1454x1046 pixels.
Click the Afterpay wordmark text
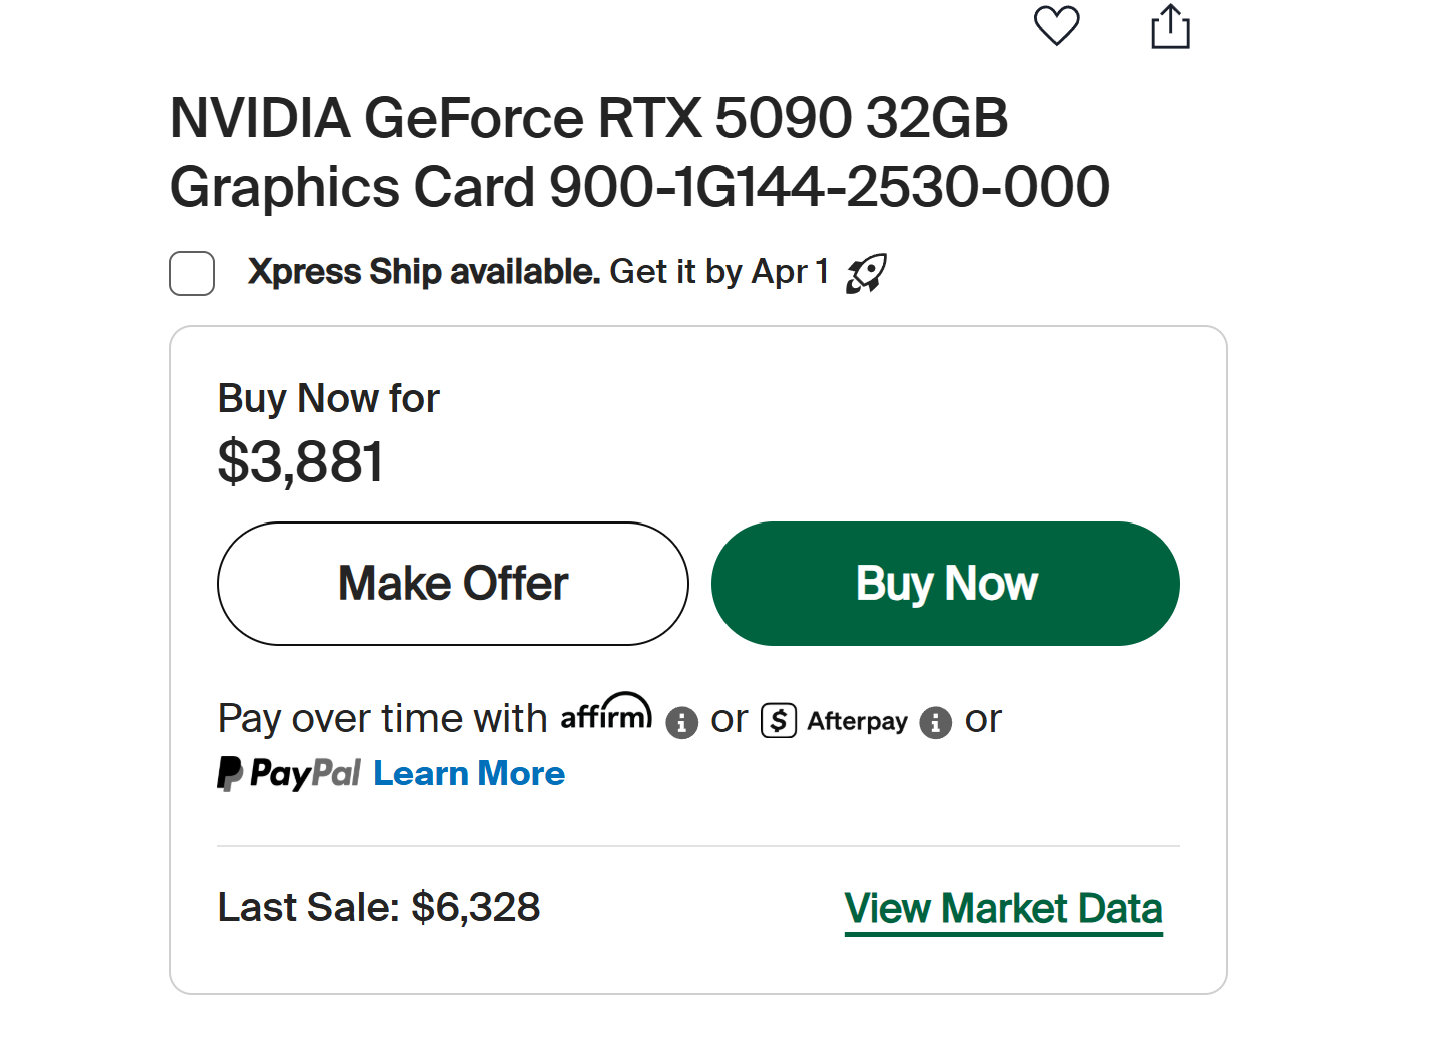857,722
